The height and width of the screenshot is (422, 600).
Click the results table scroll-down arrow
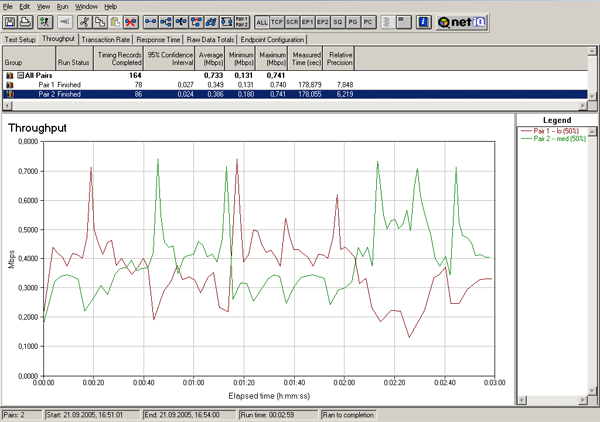[x=592, y=96]
